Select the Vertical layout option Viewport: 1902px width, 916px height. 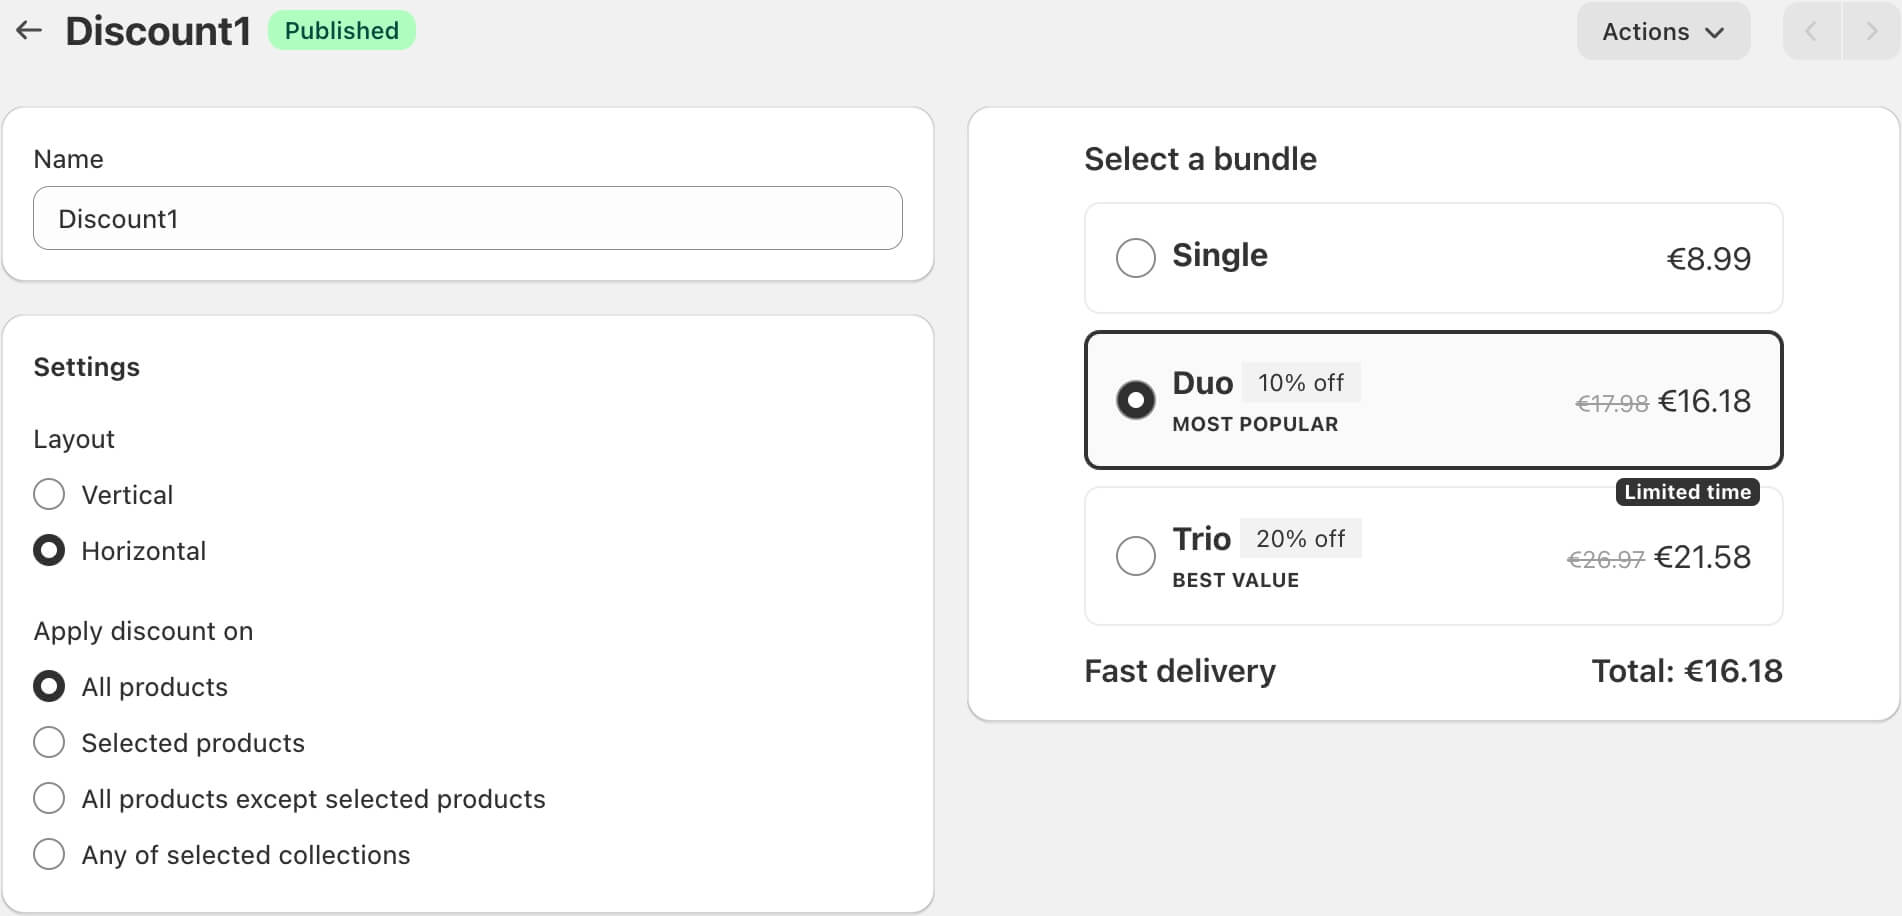coord(49,494)
